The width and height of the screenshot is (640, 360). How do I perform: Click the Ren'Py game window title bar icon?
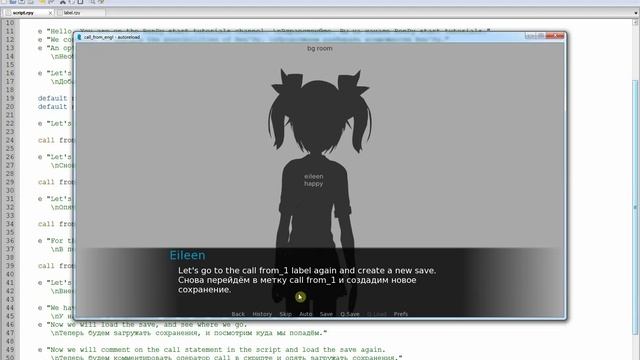(79, 37)
